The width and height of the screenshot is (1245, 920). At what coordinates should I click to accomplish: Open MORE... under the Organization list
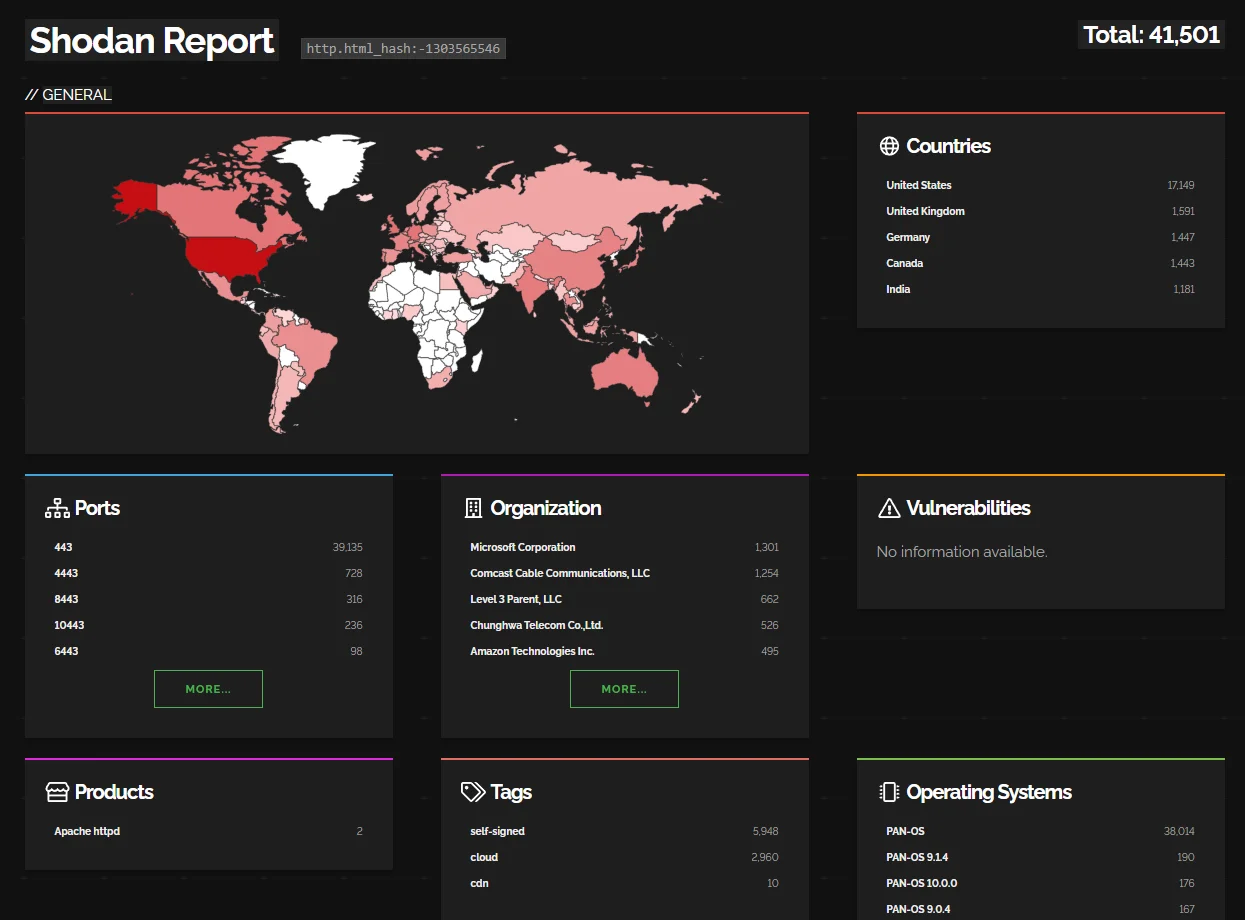[x=624, y=689]
